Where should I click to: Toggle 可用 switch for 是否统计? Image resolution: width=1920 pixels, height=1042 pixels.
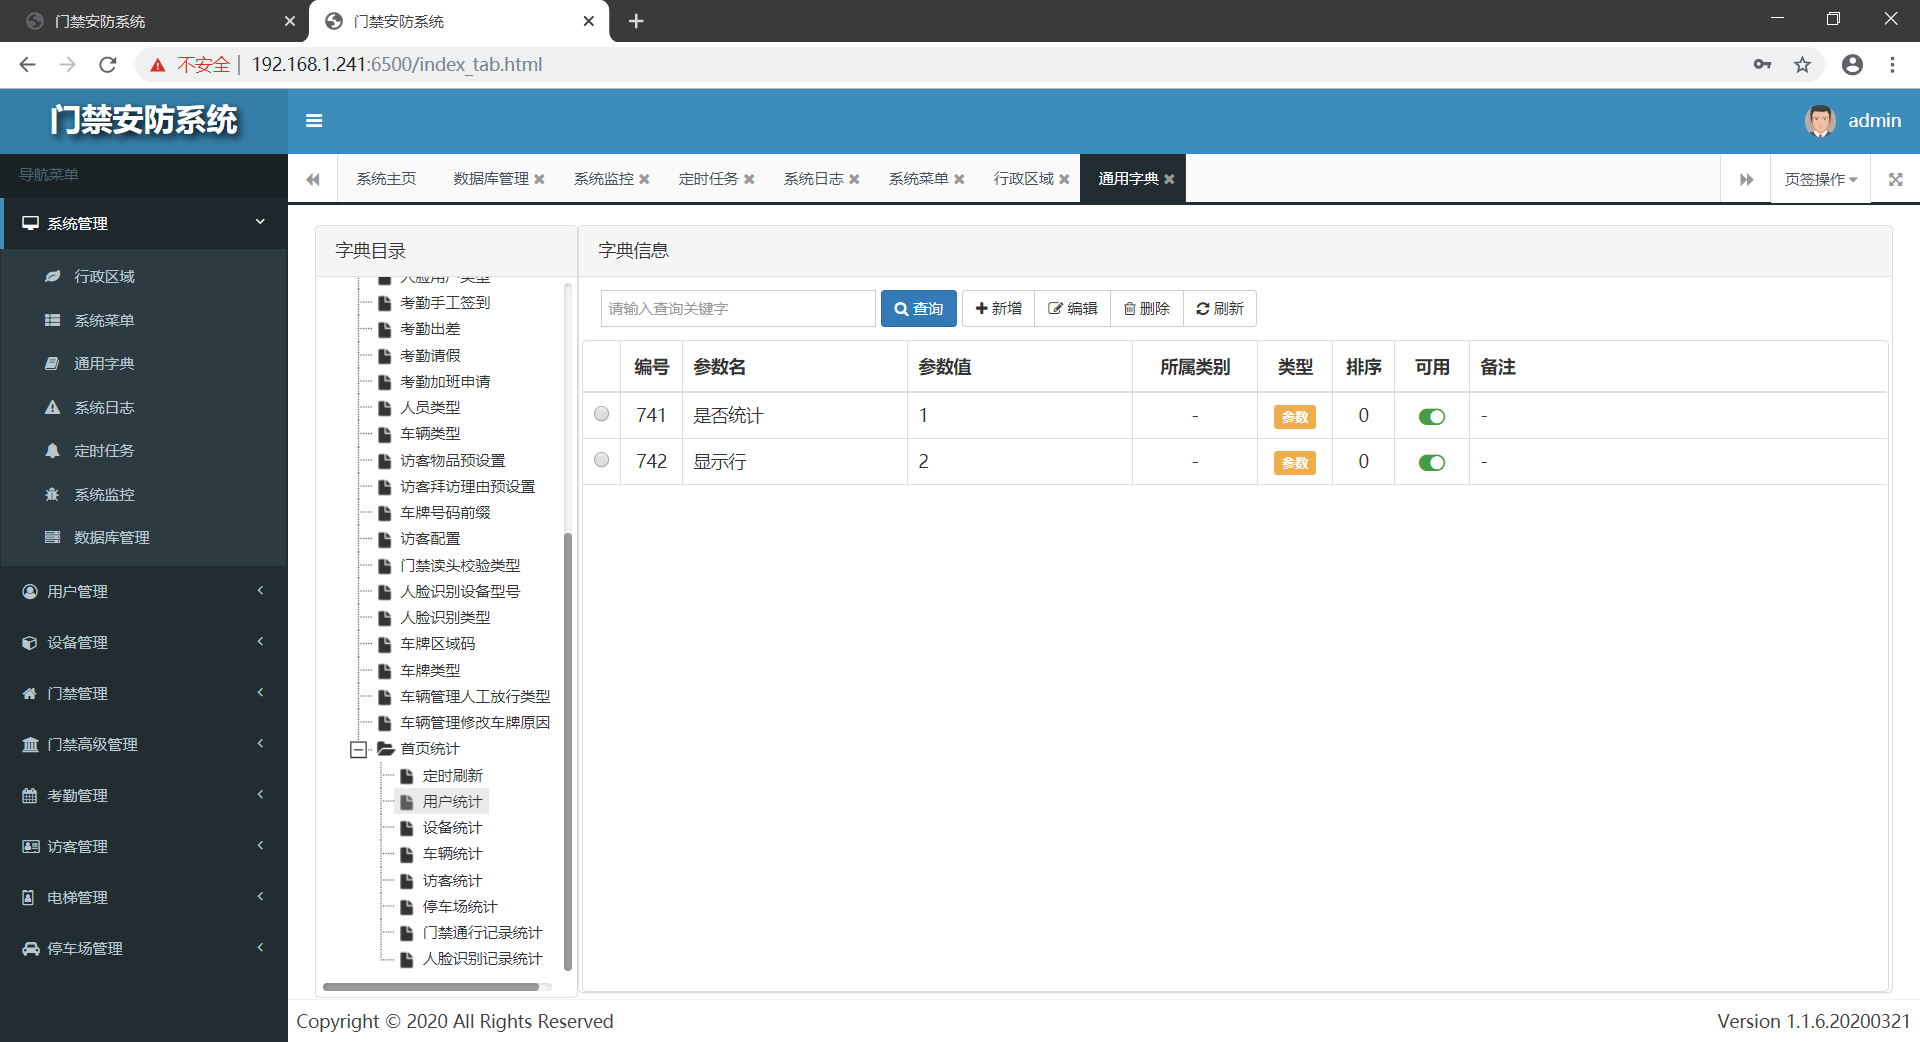(1431, 417)
